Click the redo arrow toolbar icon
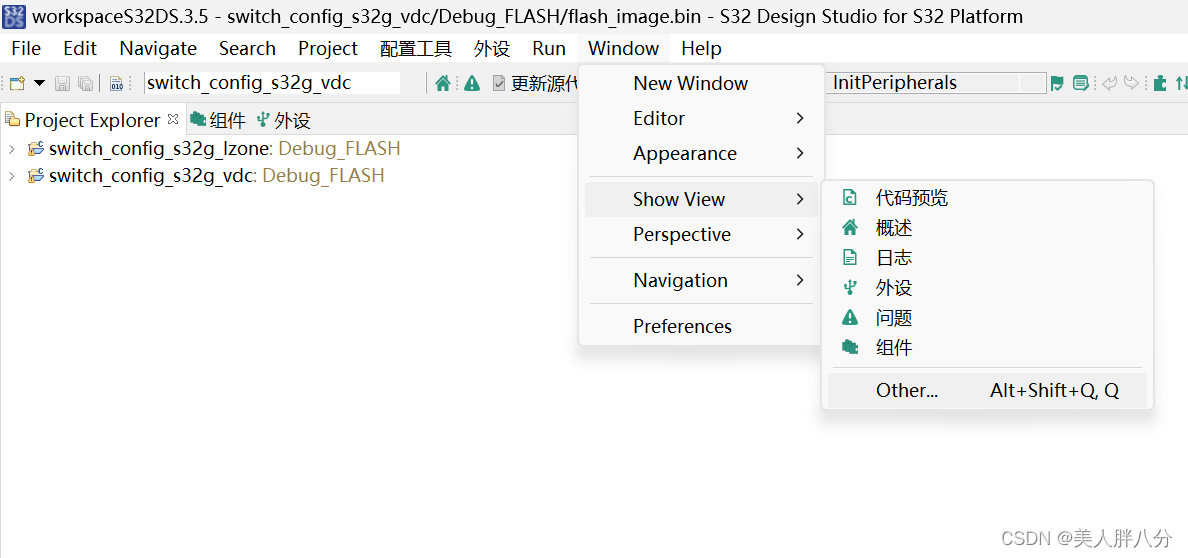Image resolution: width=1188 pixels, height=558 pixels. [1131, 83]
